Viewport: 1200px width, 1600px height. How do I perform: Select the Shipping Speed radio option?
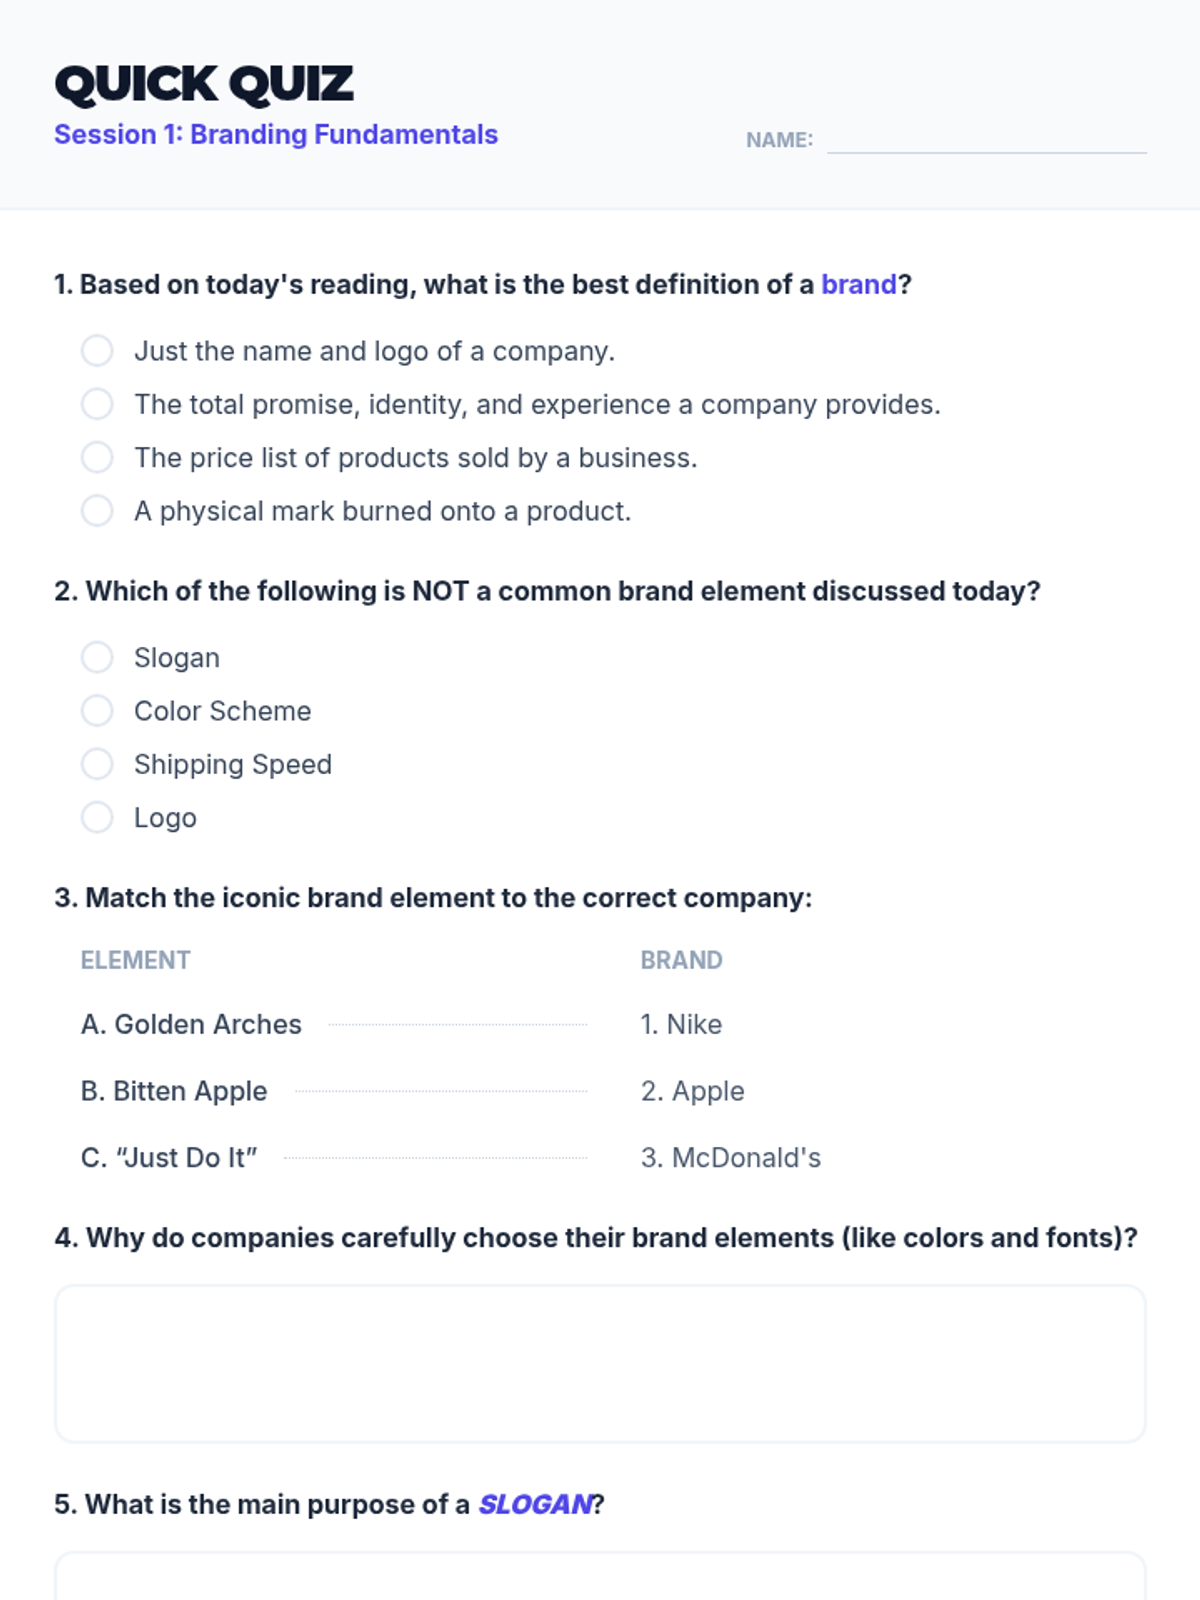pos(97,764)
